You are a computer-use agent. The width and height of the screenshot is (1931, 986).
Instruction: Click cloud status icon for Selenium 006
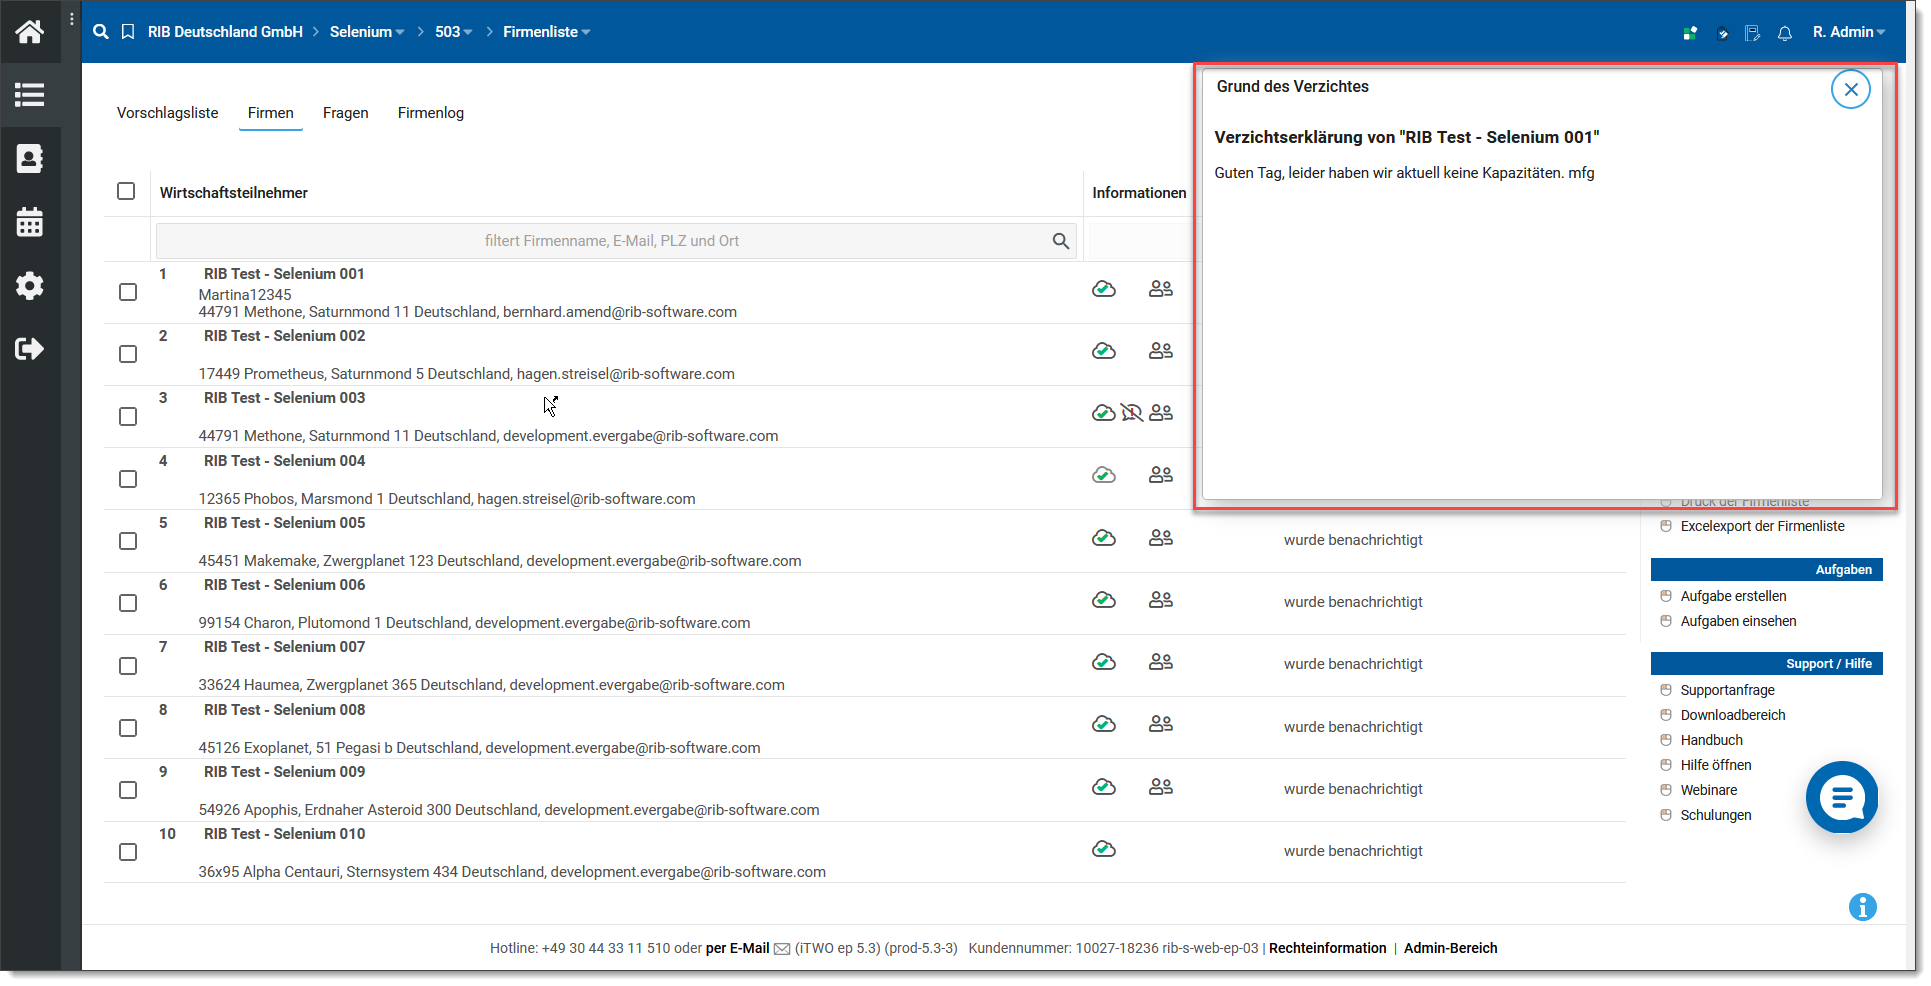1104,600
